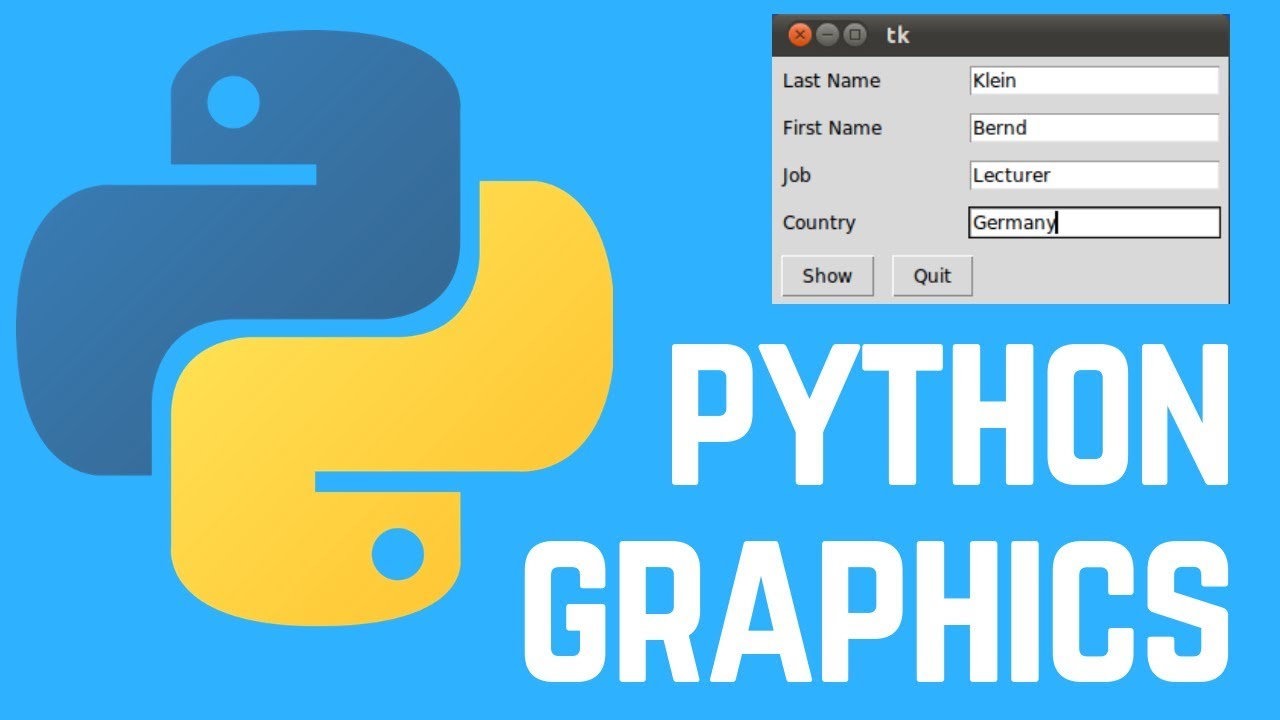
Task: Click the Show button
Action: coord(827,276)
